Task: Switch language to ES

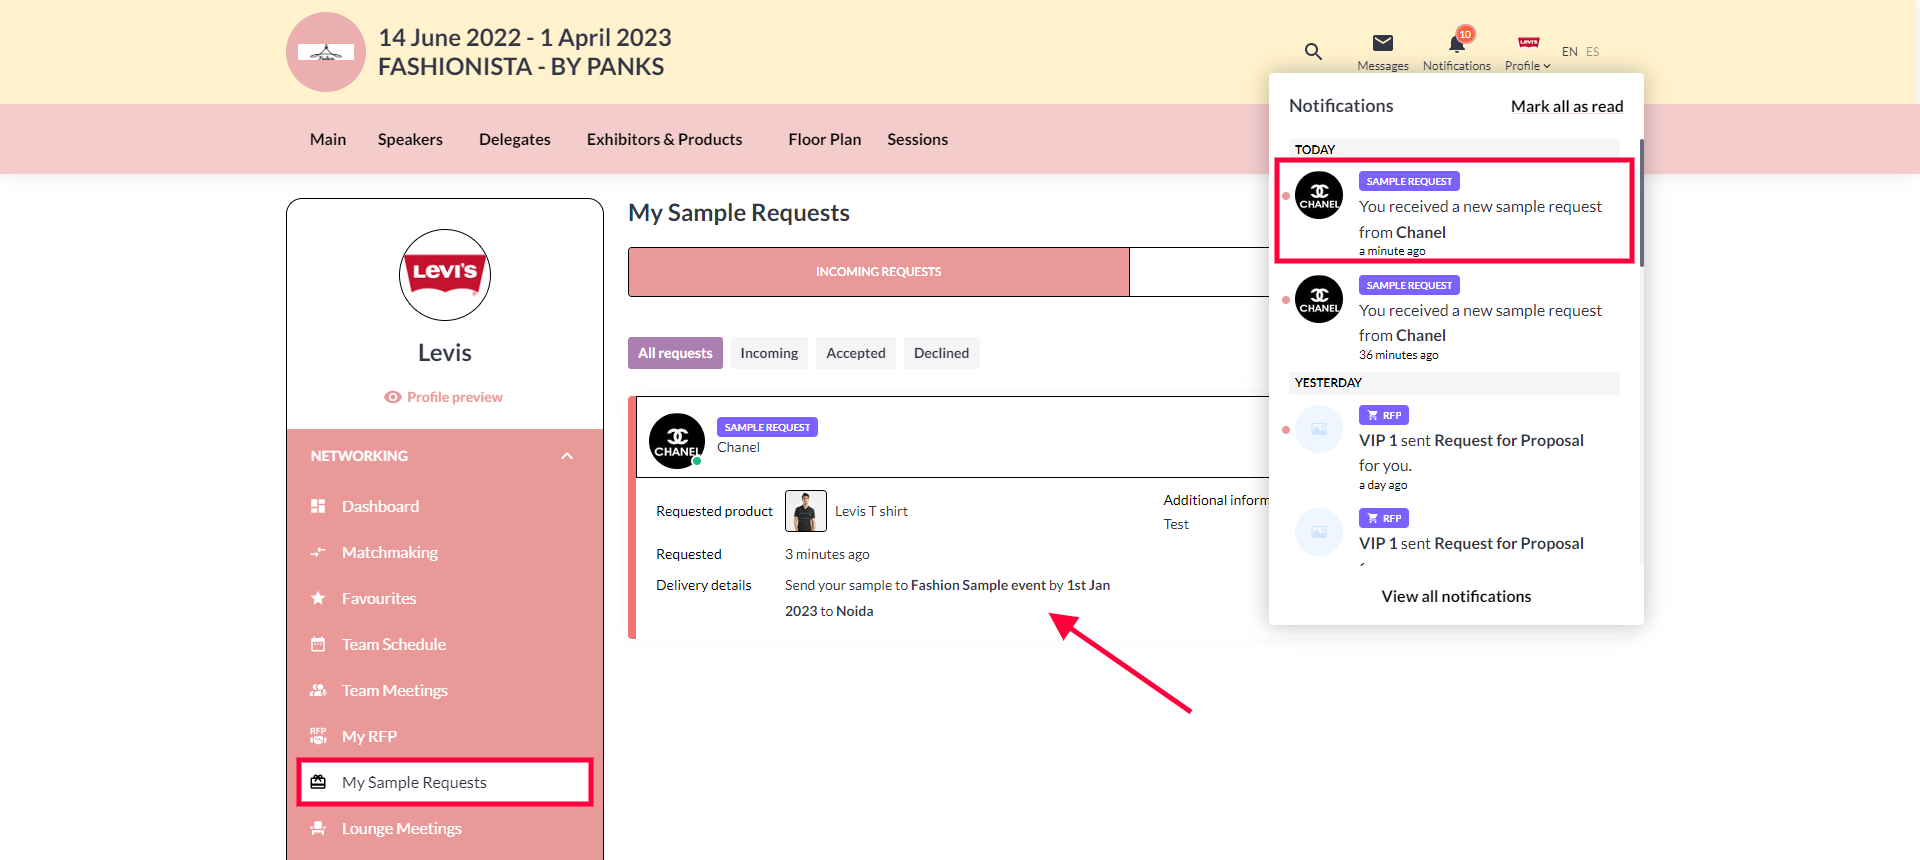Action: point(1592,52)
